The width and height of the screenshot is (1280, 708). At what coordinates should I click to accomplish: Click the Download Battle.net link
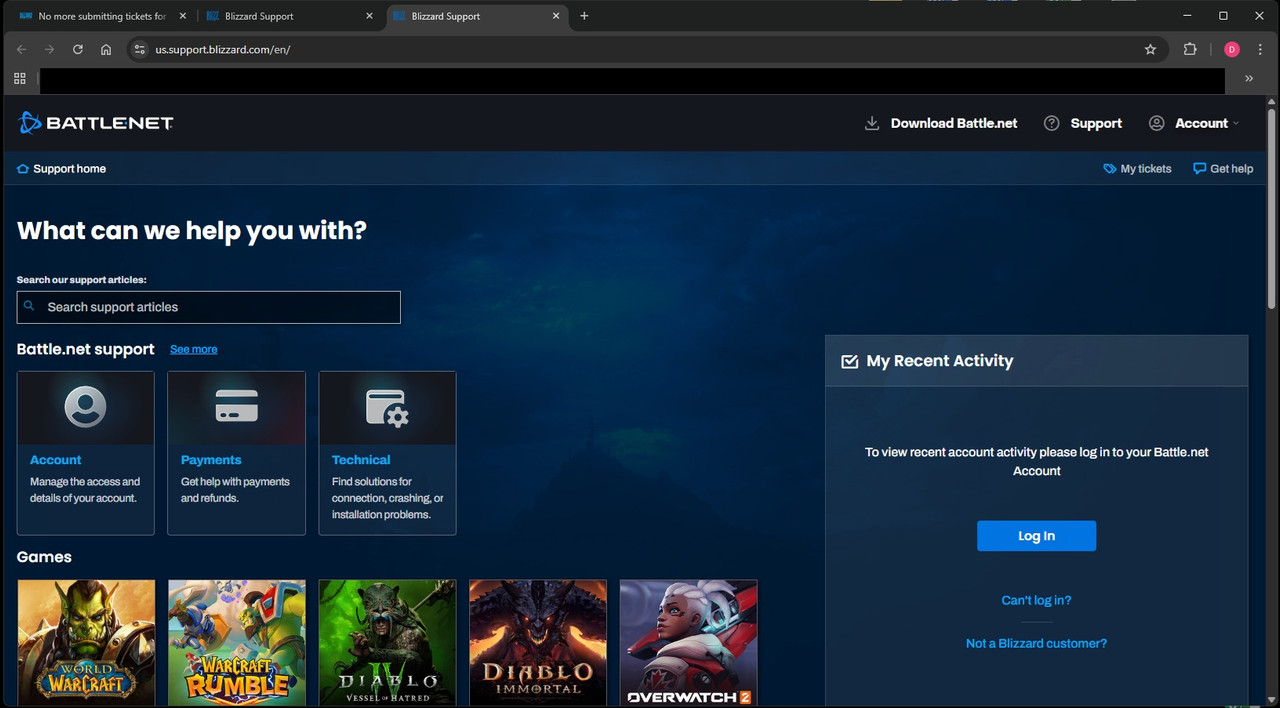(954, 123)
